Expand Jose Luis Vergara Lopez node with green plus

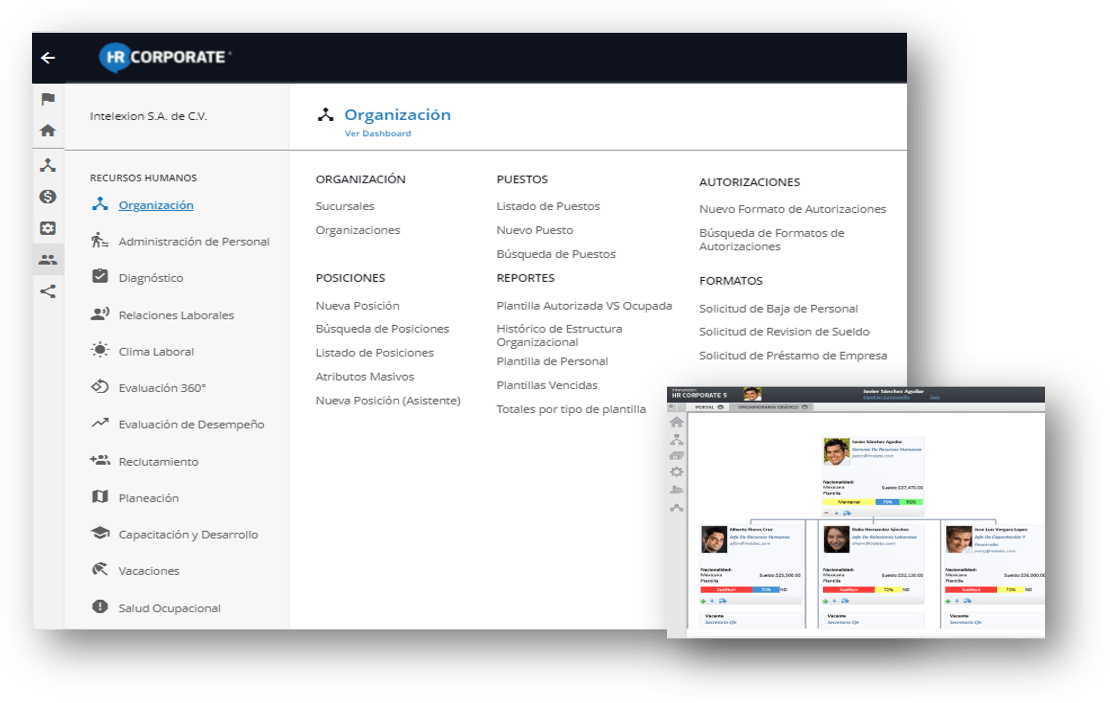click(949, 600)
